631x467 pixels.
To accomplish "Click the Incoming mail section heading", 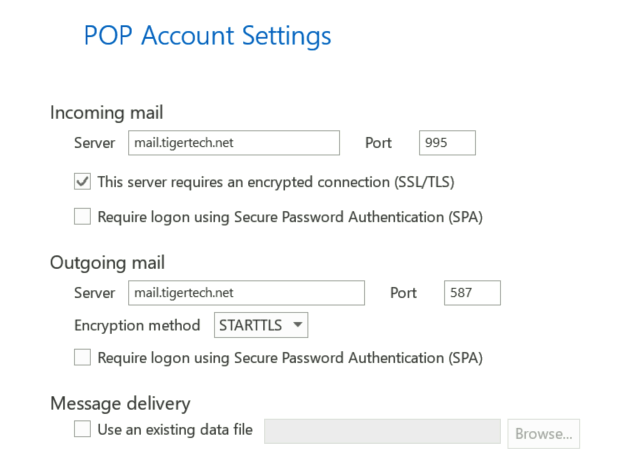I will [106, 113].
